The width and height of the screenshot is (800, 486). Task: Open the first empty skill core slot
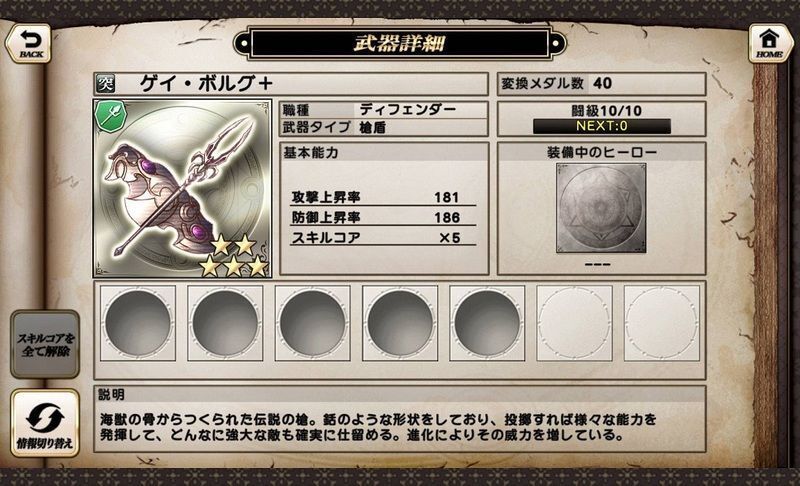click(138, 323)
